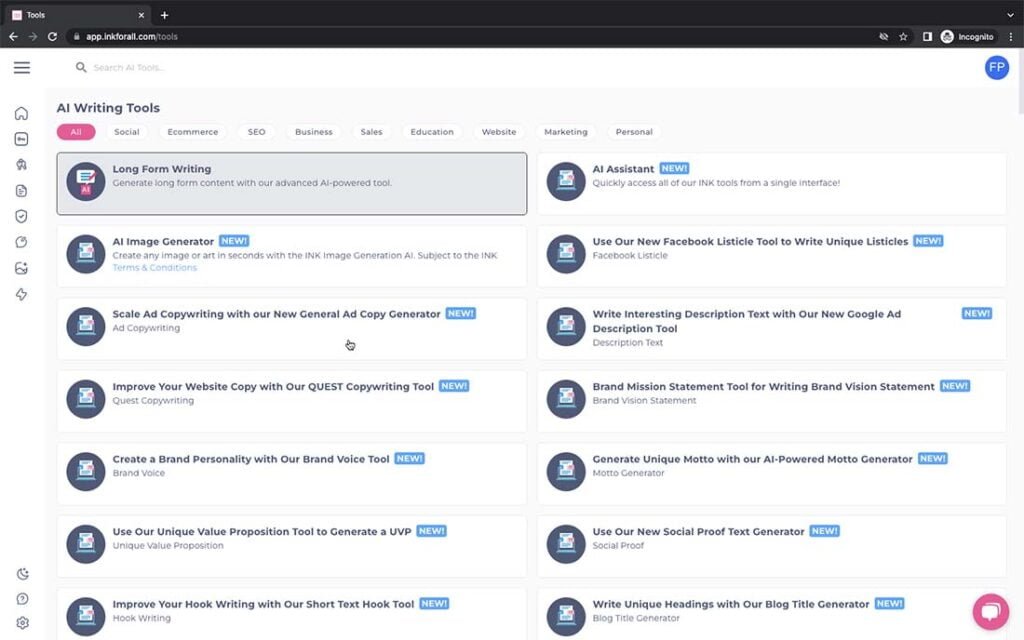This screenshot has height=640, width=1024.
Task: Reload the page in the browser
Action: (52, 37)
